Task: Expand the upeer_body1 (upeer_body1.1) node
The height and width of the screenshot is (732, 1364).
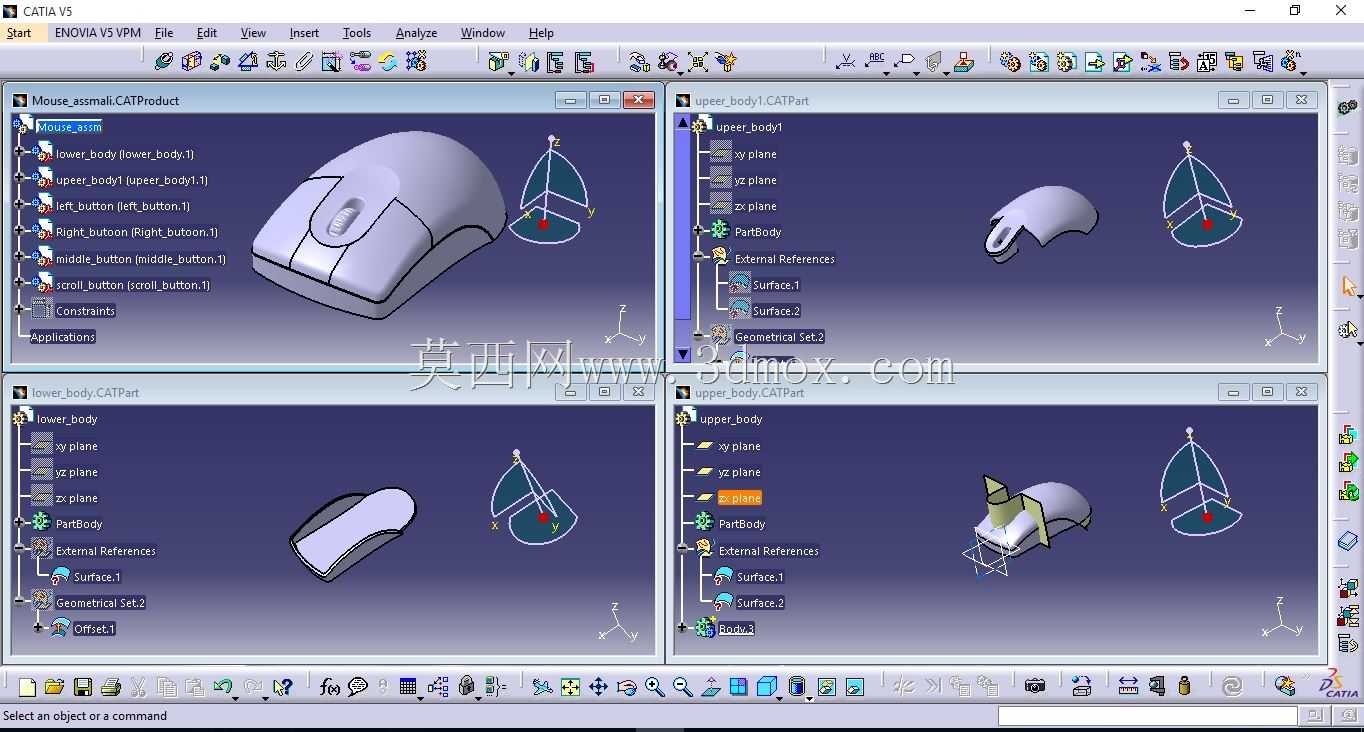Action: coord(19,178)
